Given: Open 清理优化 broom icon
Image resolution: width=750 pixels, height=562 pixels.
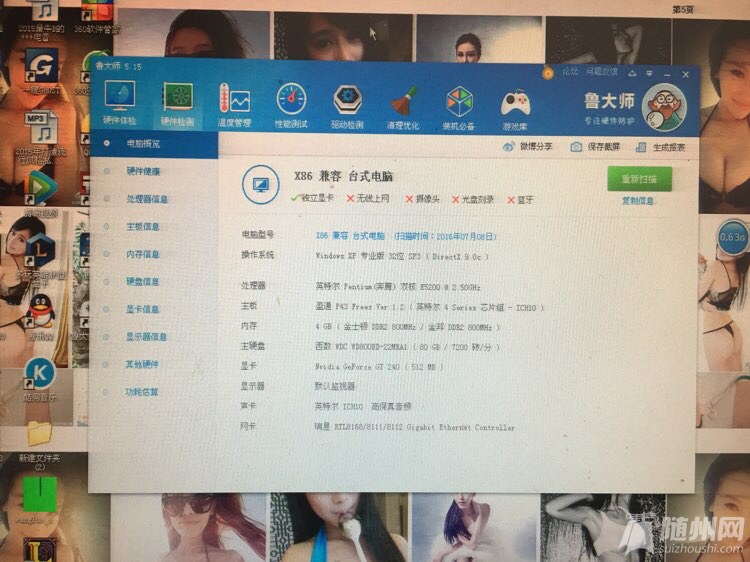Looking at the screenshot, I should pyautogui.click(x=403, y=108).
